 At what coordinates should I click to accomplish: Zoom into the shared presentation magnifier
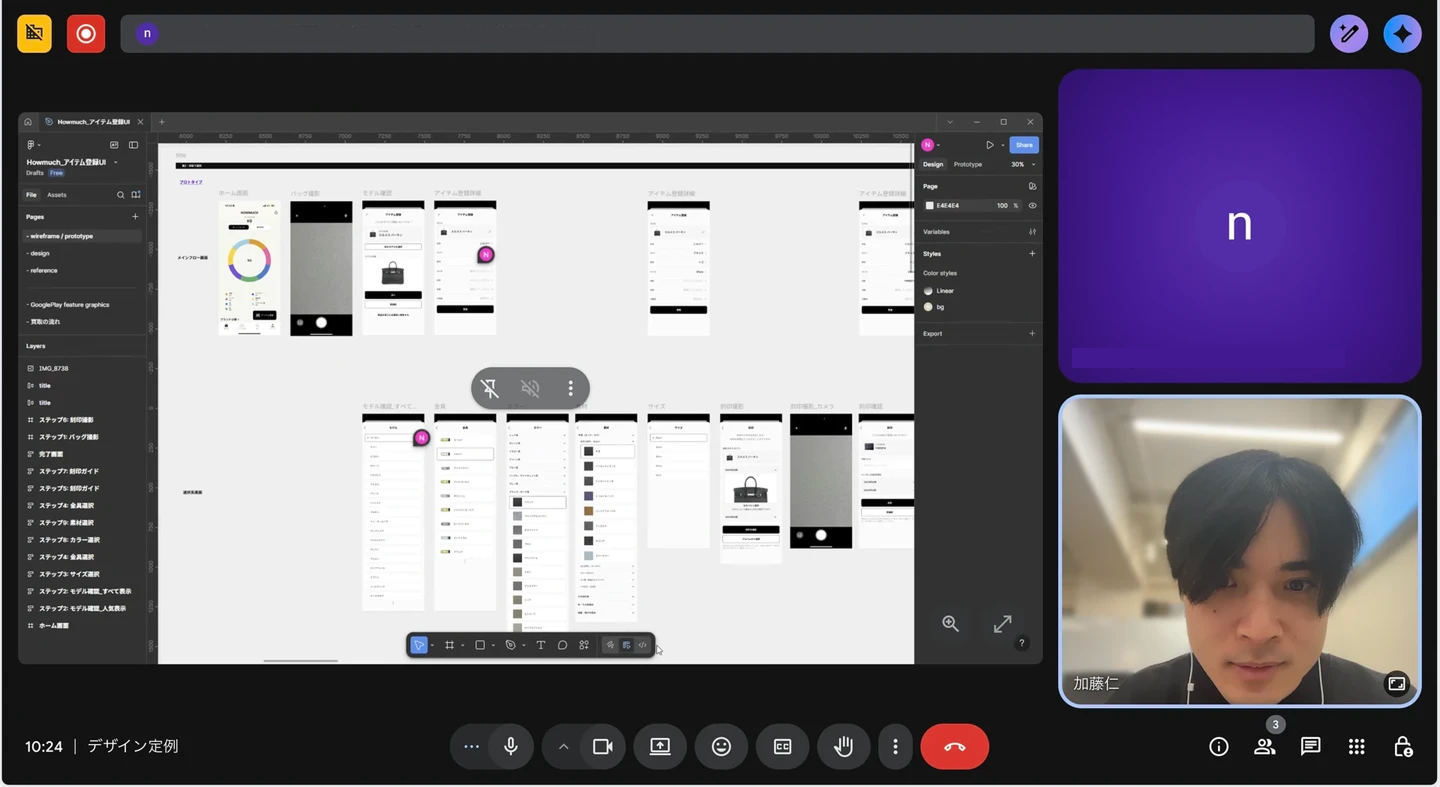[x=950, y=624]
